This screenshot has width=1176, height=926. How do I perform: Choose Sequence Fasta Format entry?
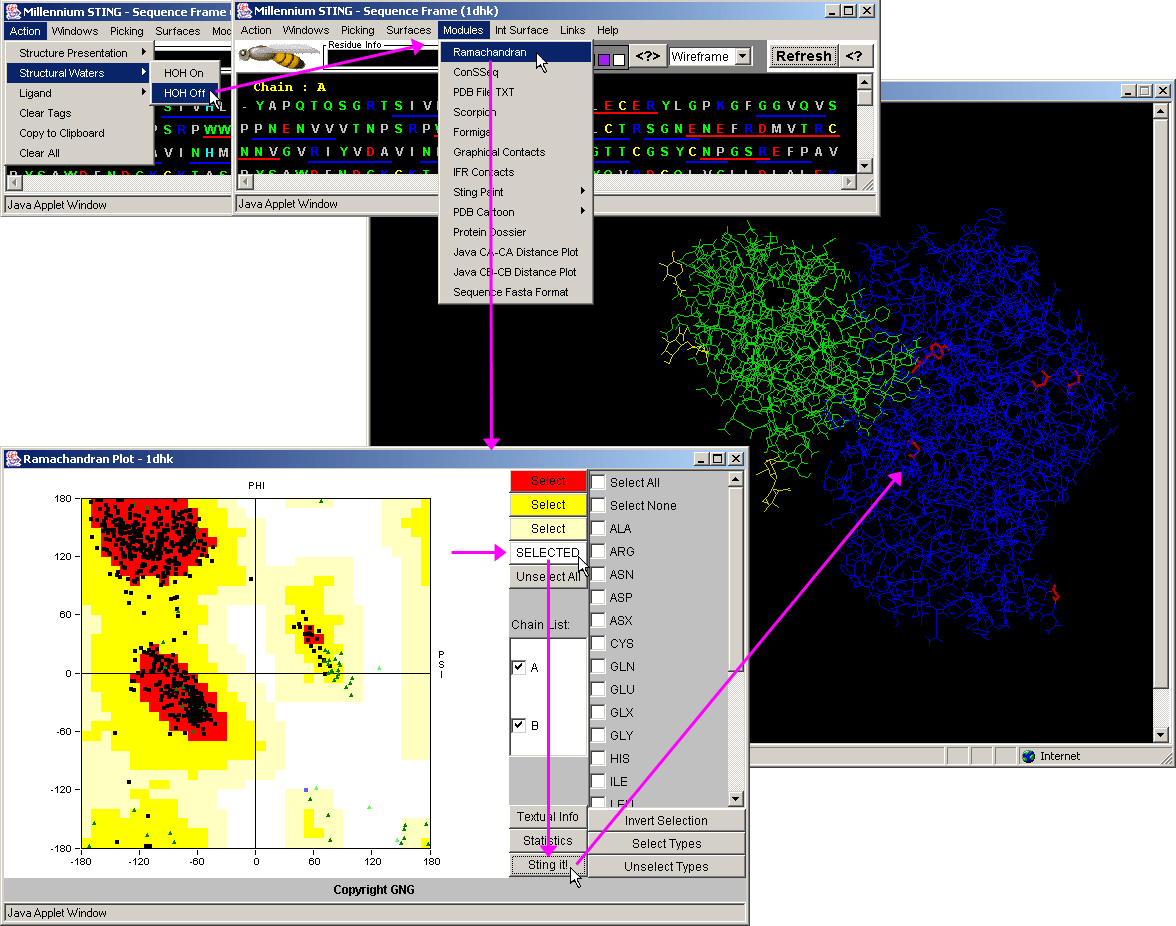(516, 292)
